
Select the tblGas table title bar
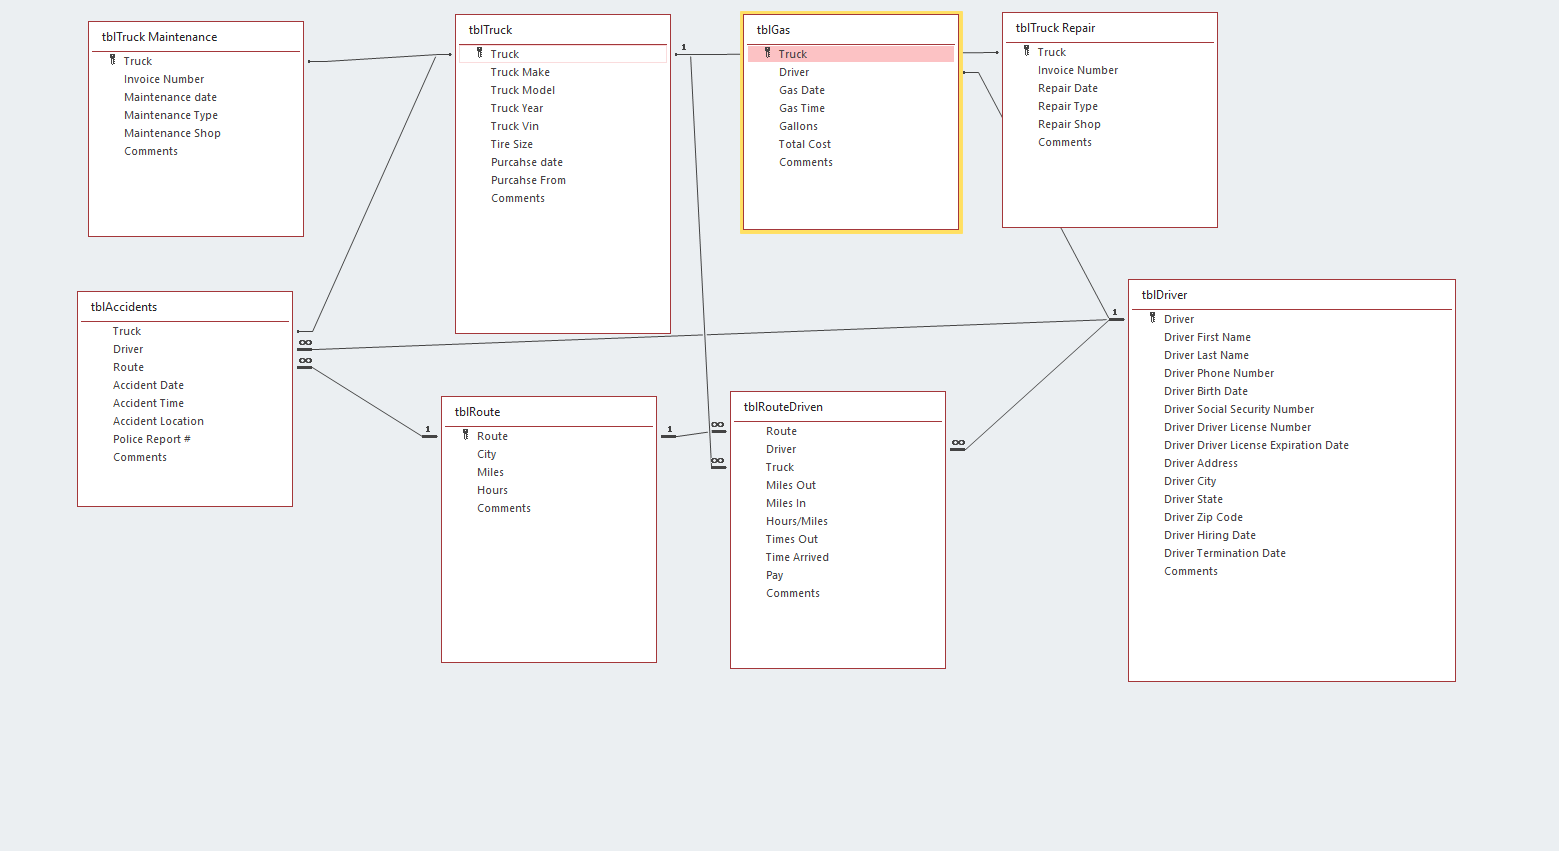coord(850,30)
